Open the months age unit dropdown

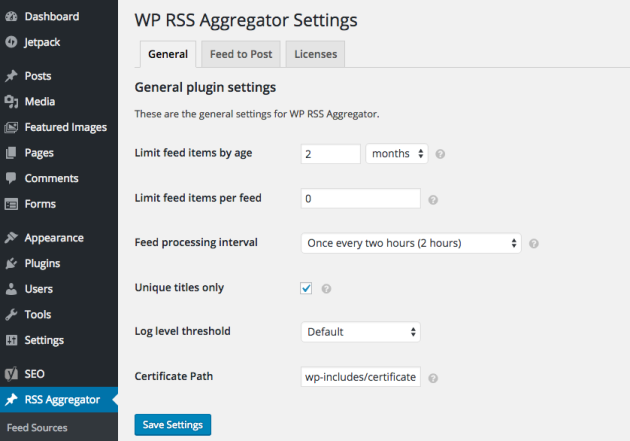(397, 154)
